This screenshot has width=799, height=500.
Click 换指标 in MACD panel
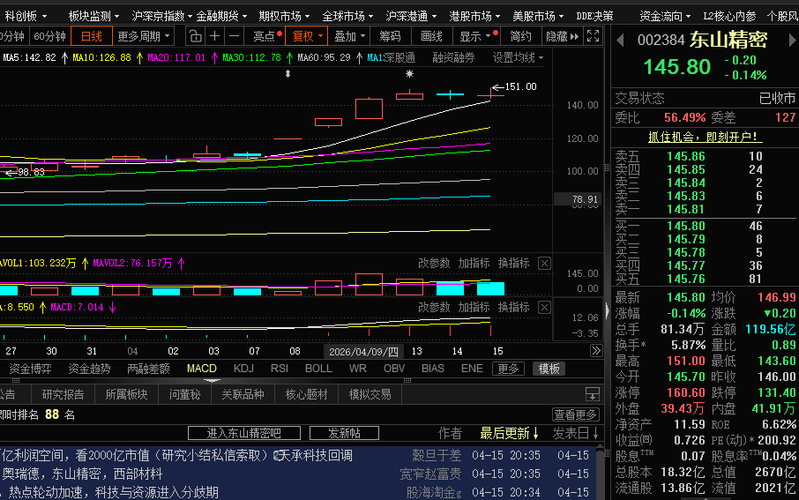click(514, 307)
